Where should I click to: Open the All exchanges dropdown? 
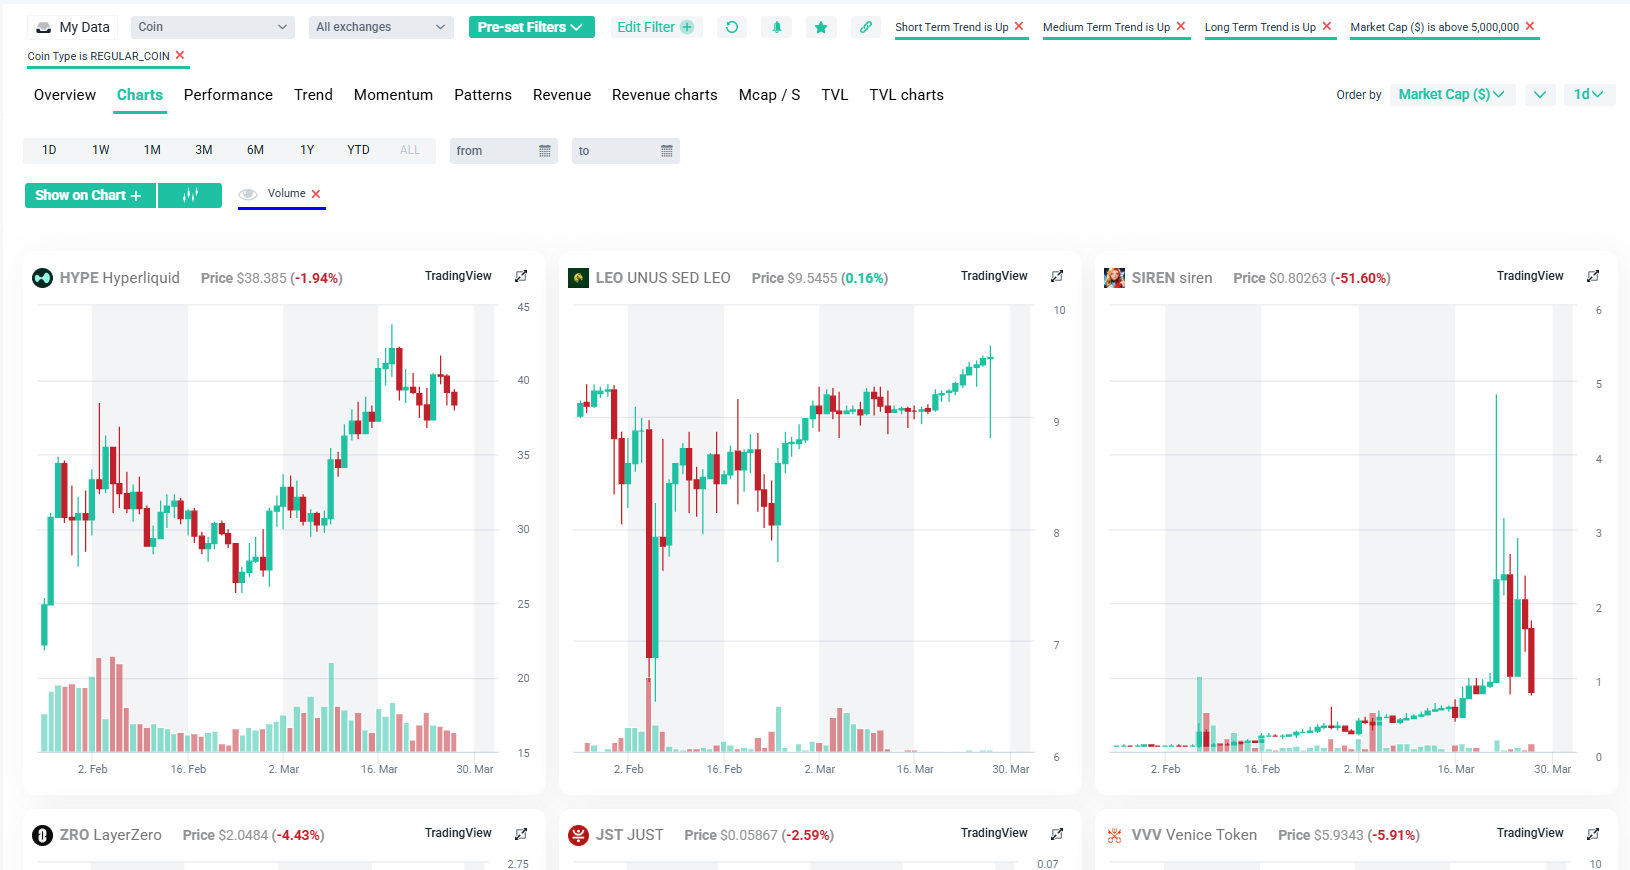(x=380, y=27)
